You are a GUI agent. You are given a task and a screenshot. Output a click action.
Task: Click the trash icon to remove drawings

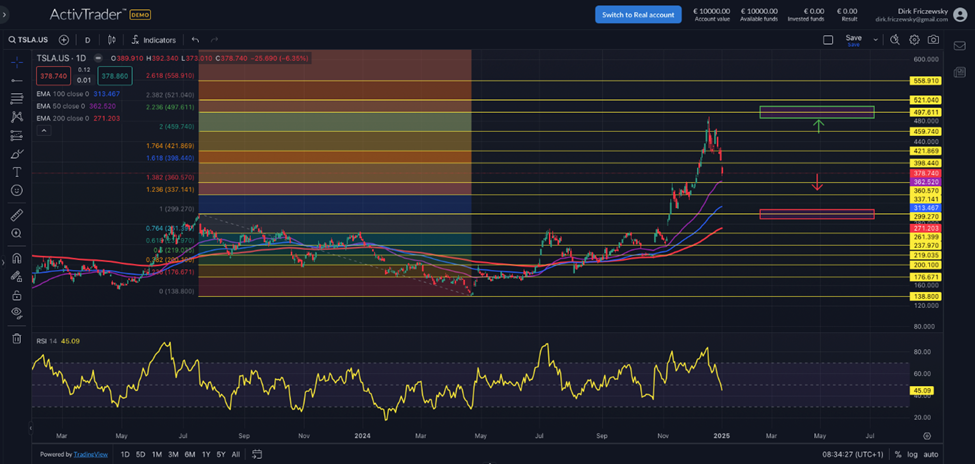[16, 338]
